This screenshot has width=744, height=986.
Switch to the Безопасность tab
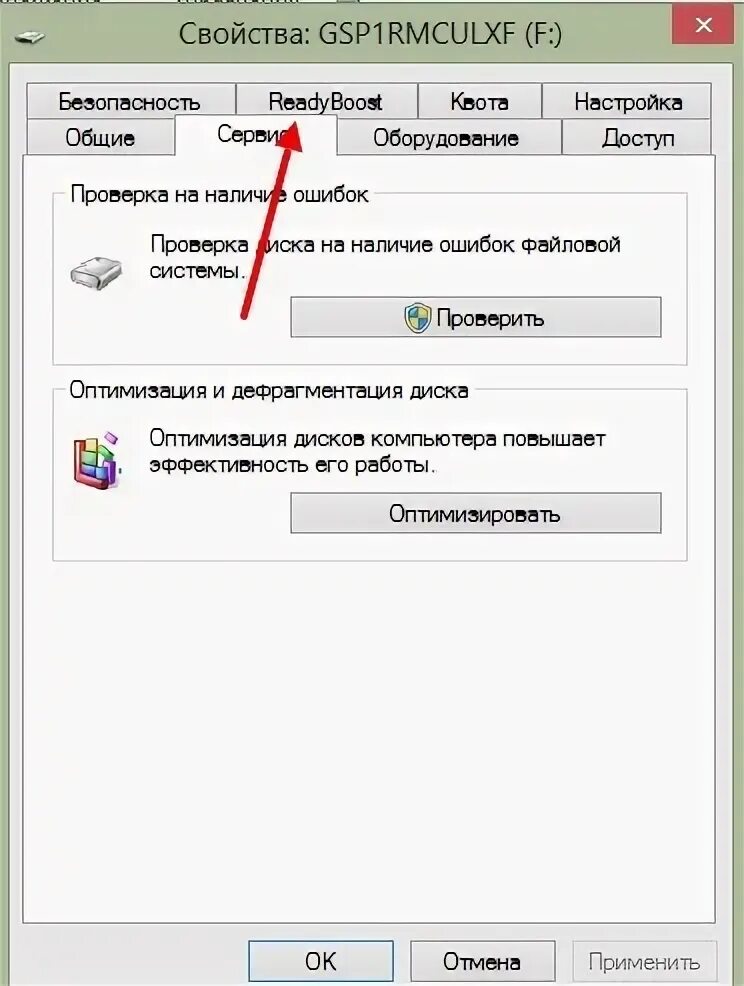[x=130, y=101]
